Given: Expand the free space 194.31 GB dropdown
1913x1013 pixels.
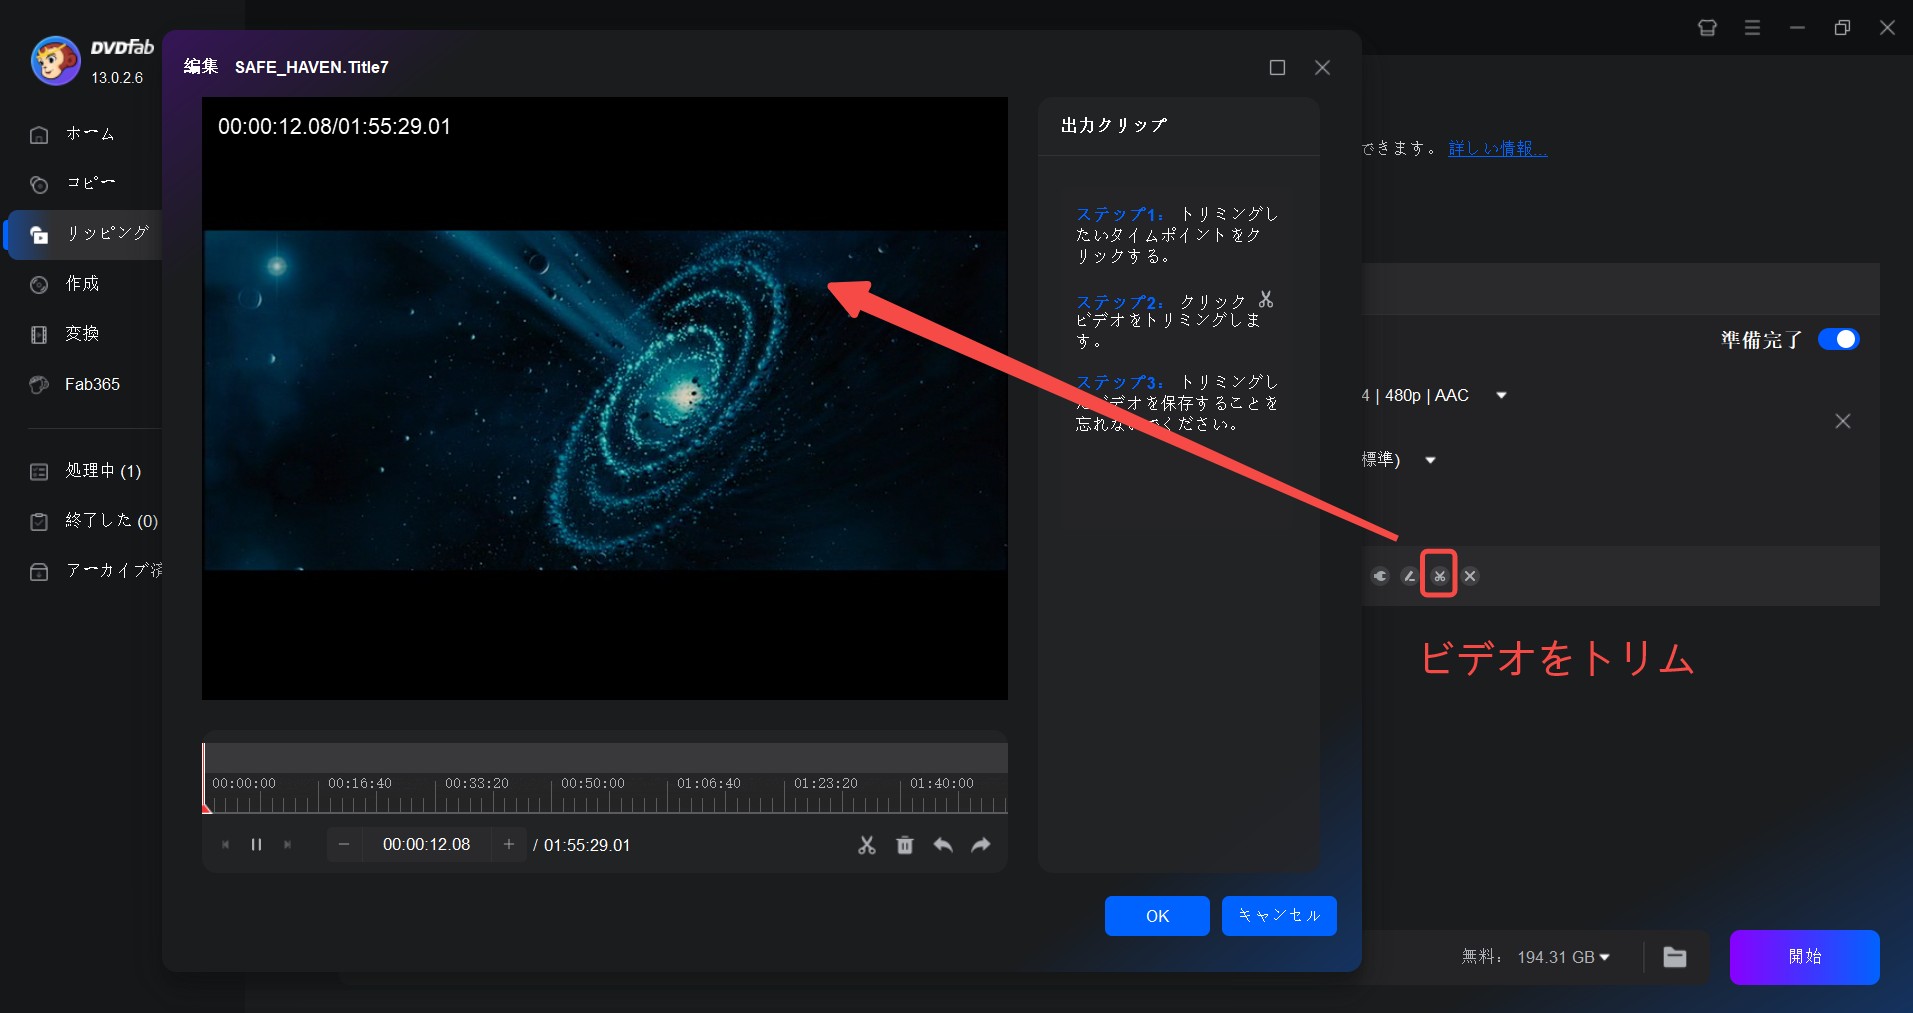Looking at the screenshot, I should point(1604,957).
